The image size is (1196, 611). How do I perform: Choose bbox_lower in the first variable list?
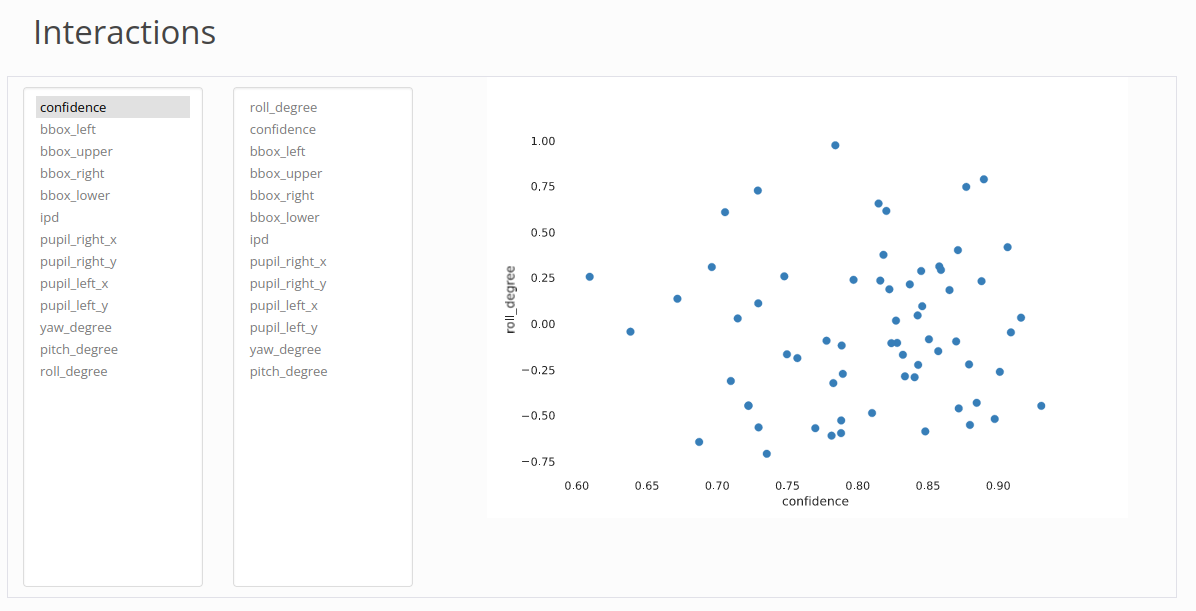(75, 195)
